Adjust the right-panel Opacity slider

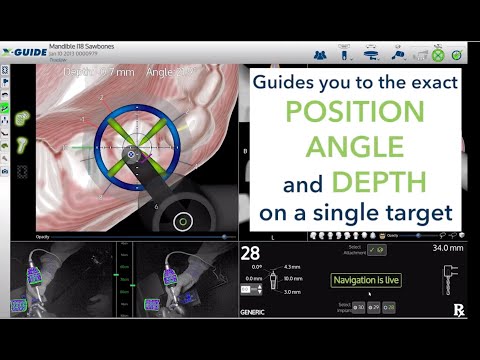[x=419, y=236]
